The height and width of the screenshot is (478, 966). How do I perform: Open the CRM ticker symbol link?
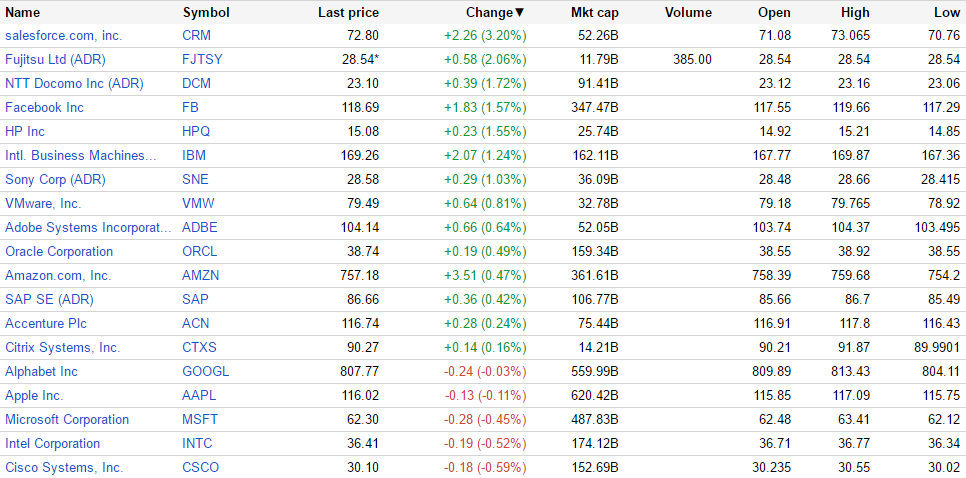[197, 35]
